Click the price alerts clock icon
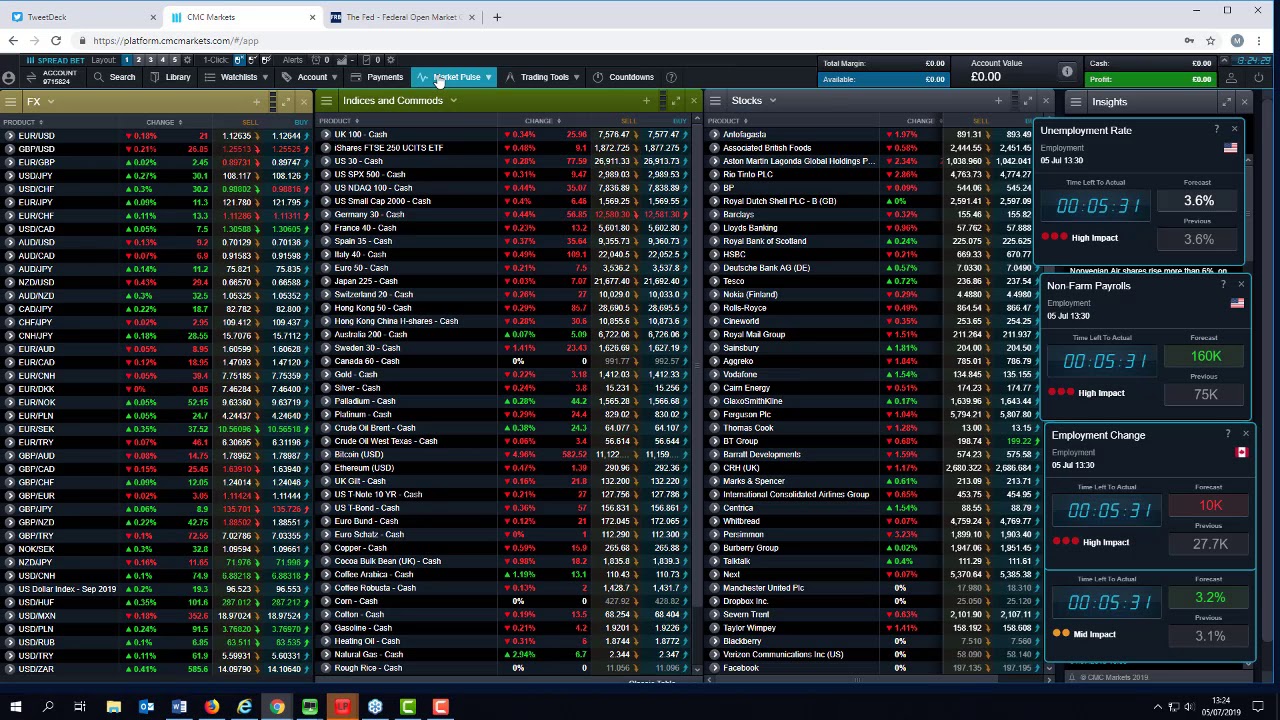Screen dimensions: 1280x720 [x=315, y=60]
